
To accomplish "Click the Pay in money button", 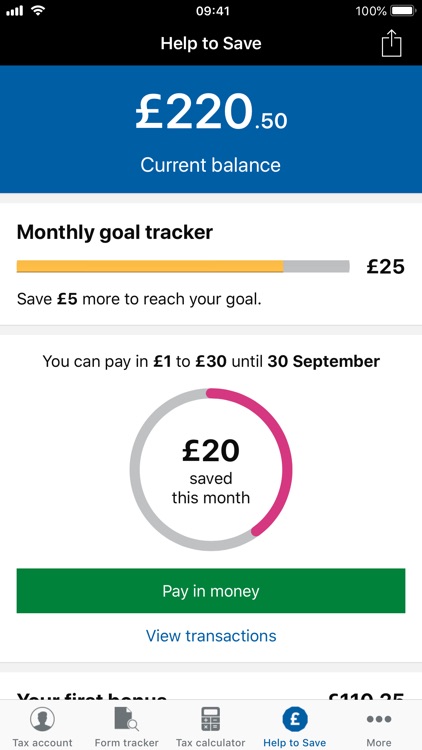I will click(211, 591).
